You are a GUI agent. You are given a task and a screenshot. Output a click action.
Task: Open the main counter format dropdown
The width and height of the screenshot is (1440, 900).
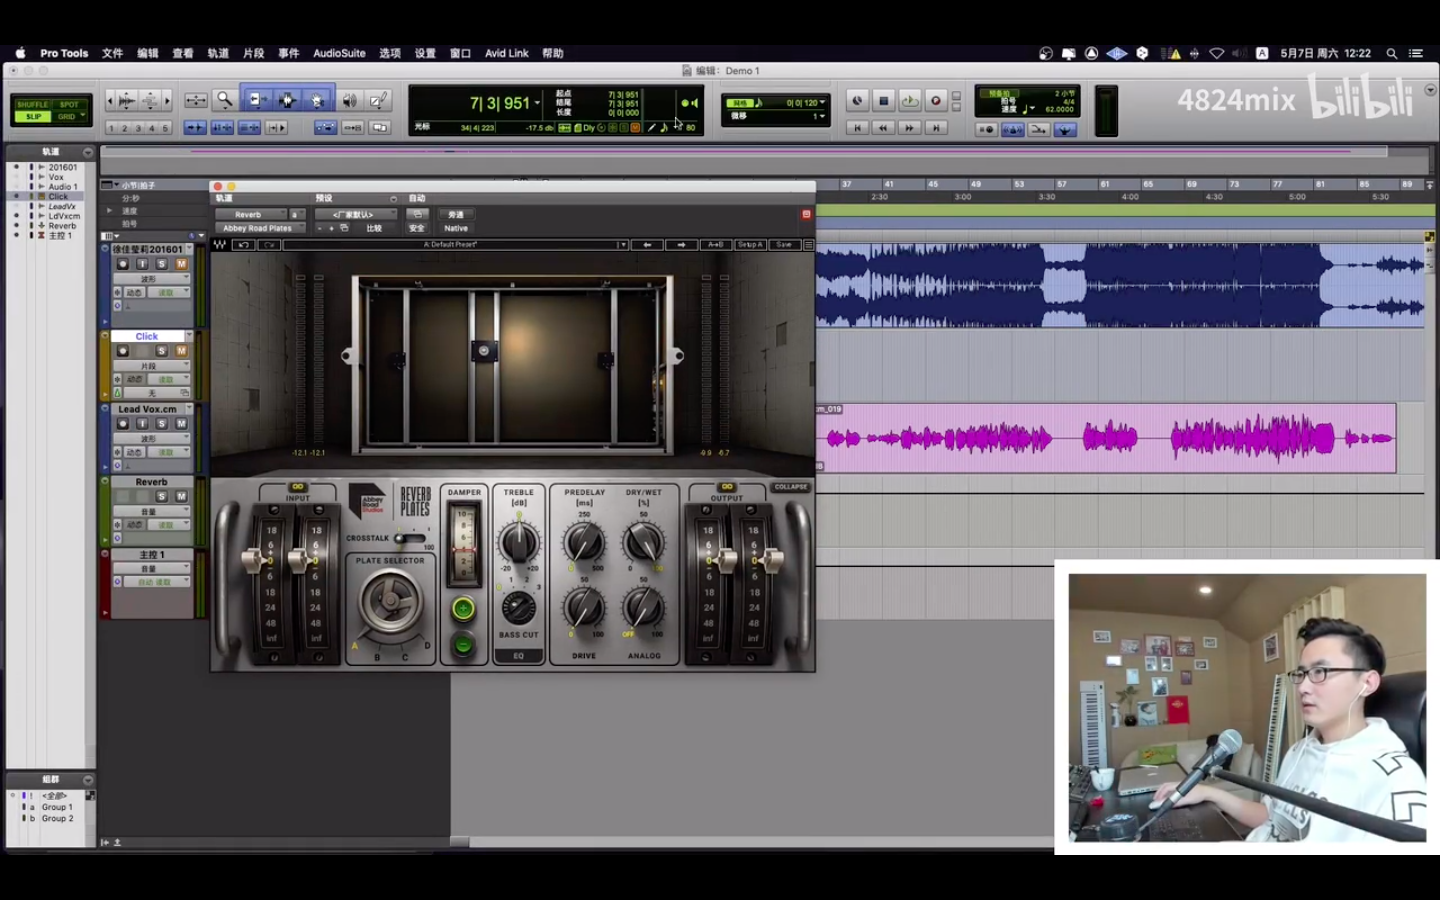click(537, 103)
